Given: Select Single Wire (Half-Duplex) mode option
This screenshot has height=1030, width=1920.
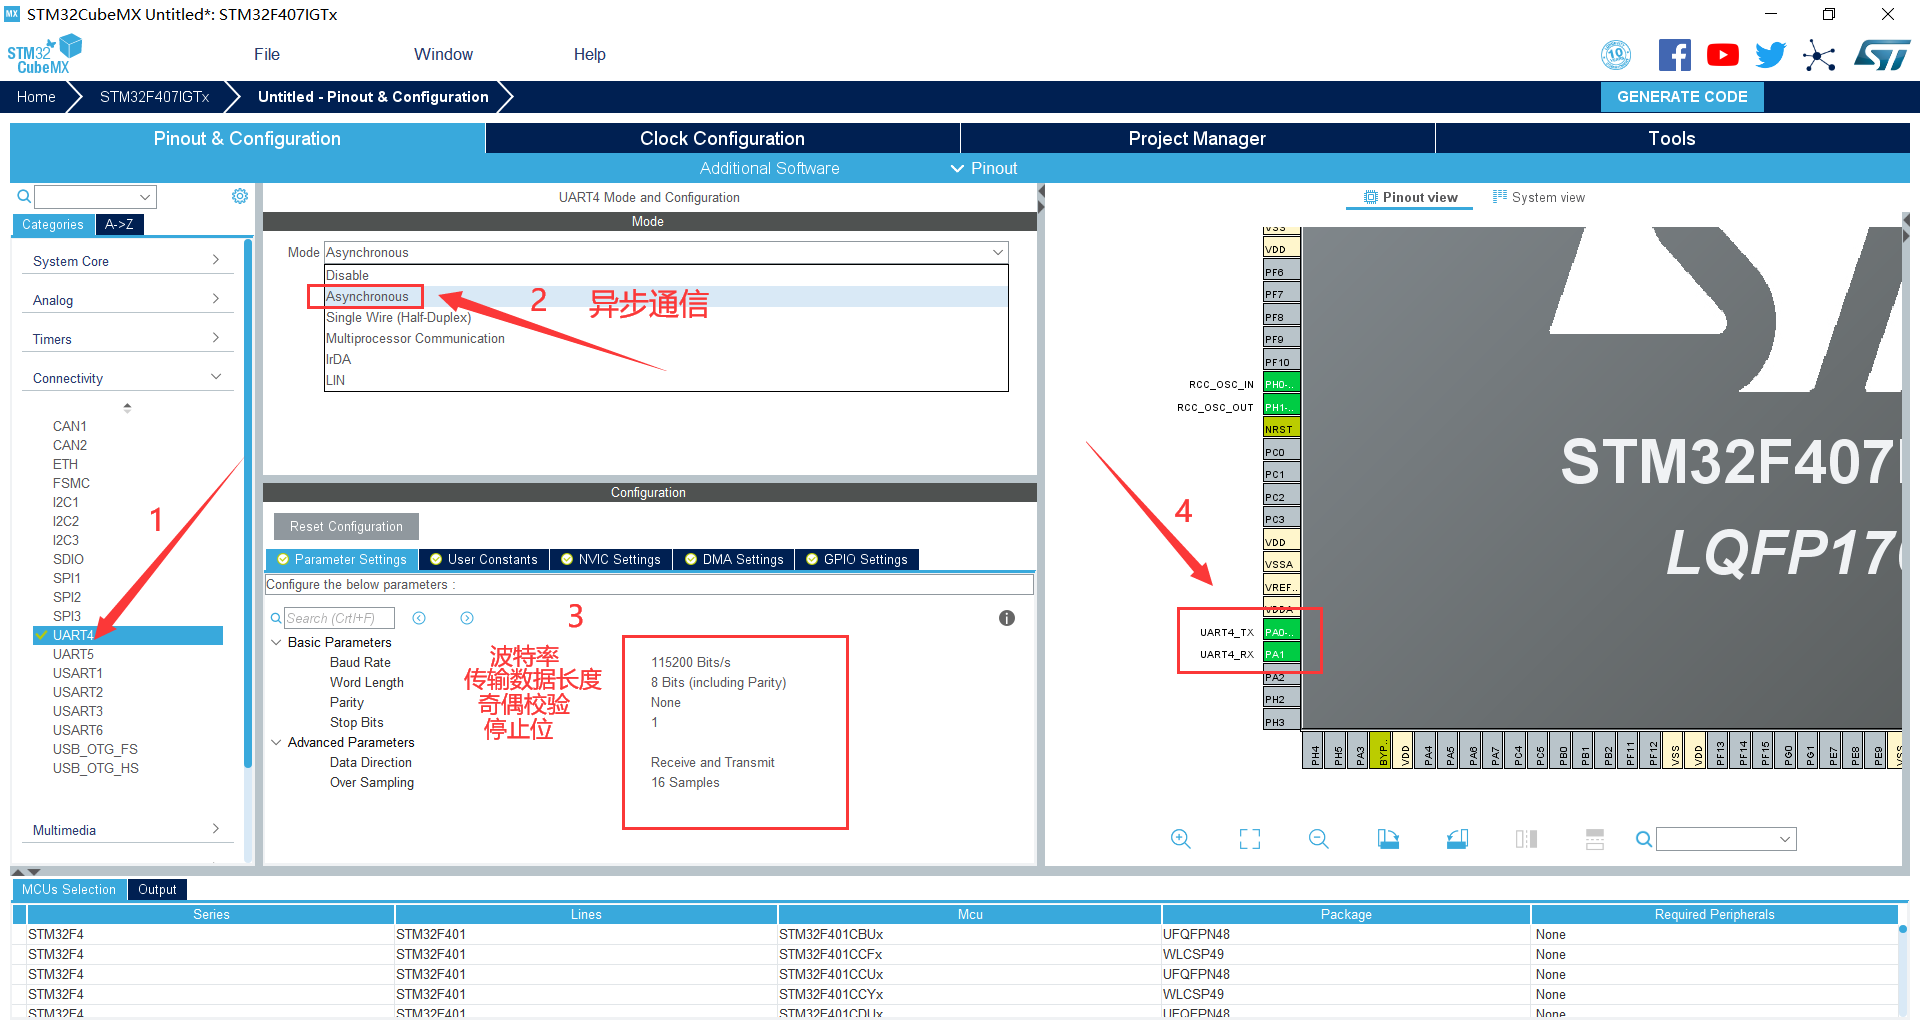Looking at the screenshot, I should (398, 317).
